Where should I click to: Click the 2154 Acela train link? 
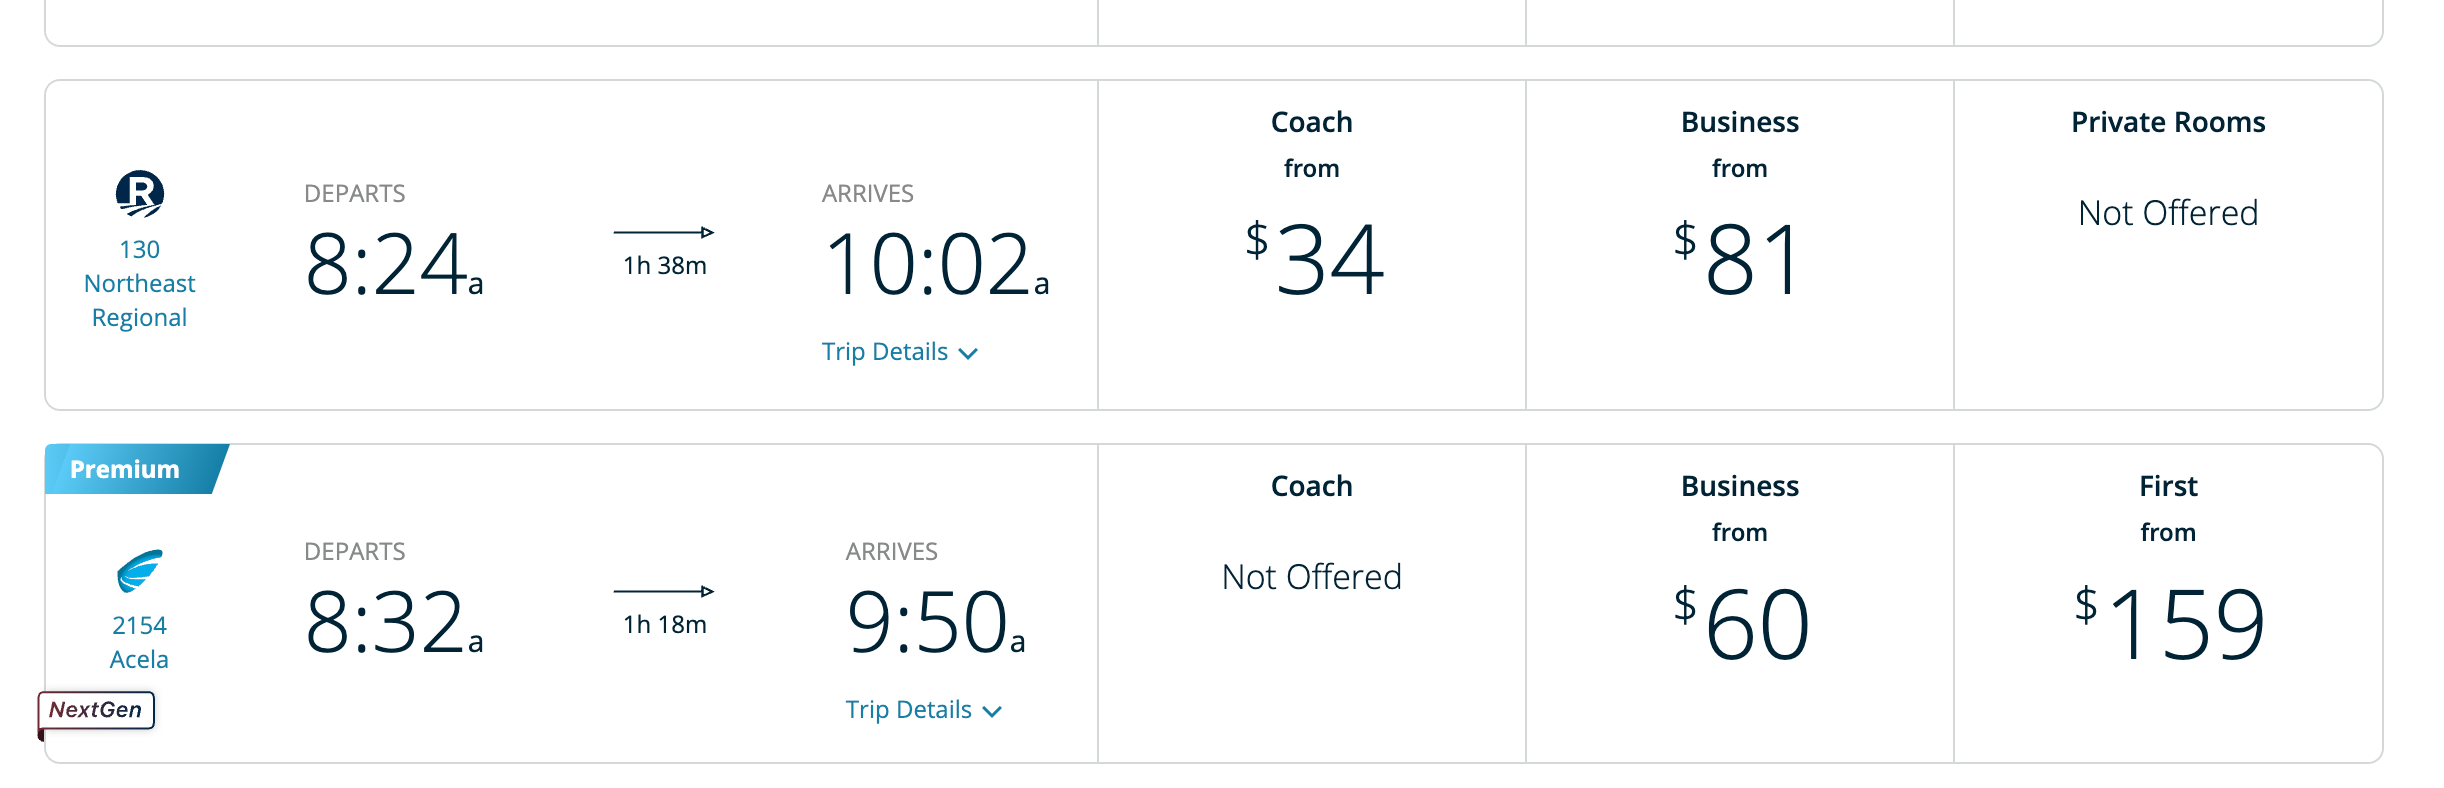pyautogui.click(x=138, y=641)
